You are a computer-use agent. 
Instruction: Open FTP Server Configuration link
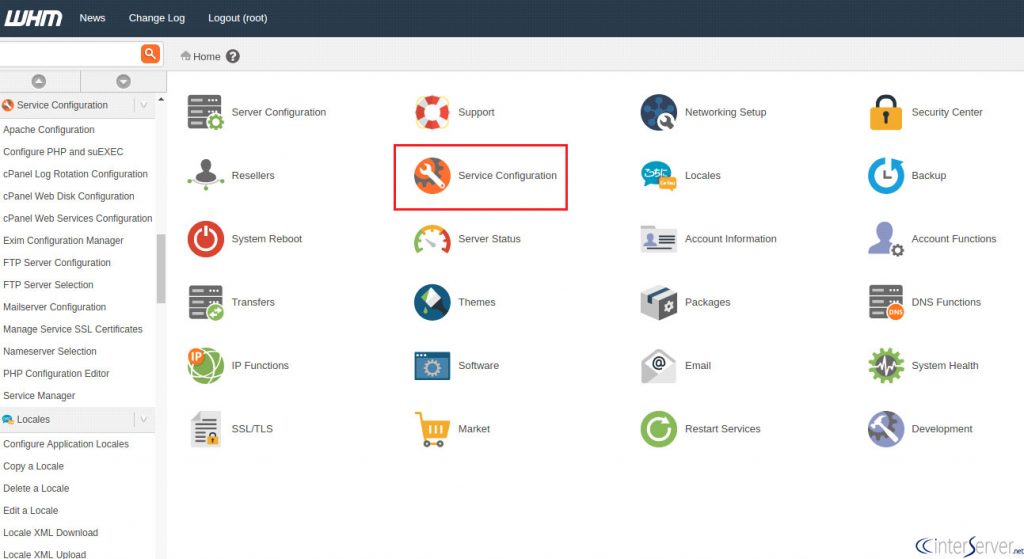(57, 263)
